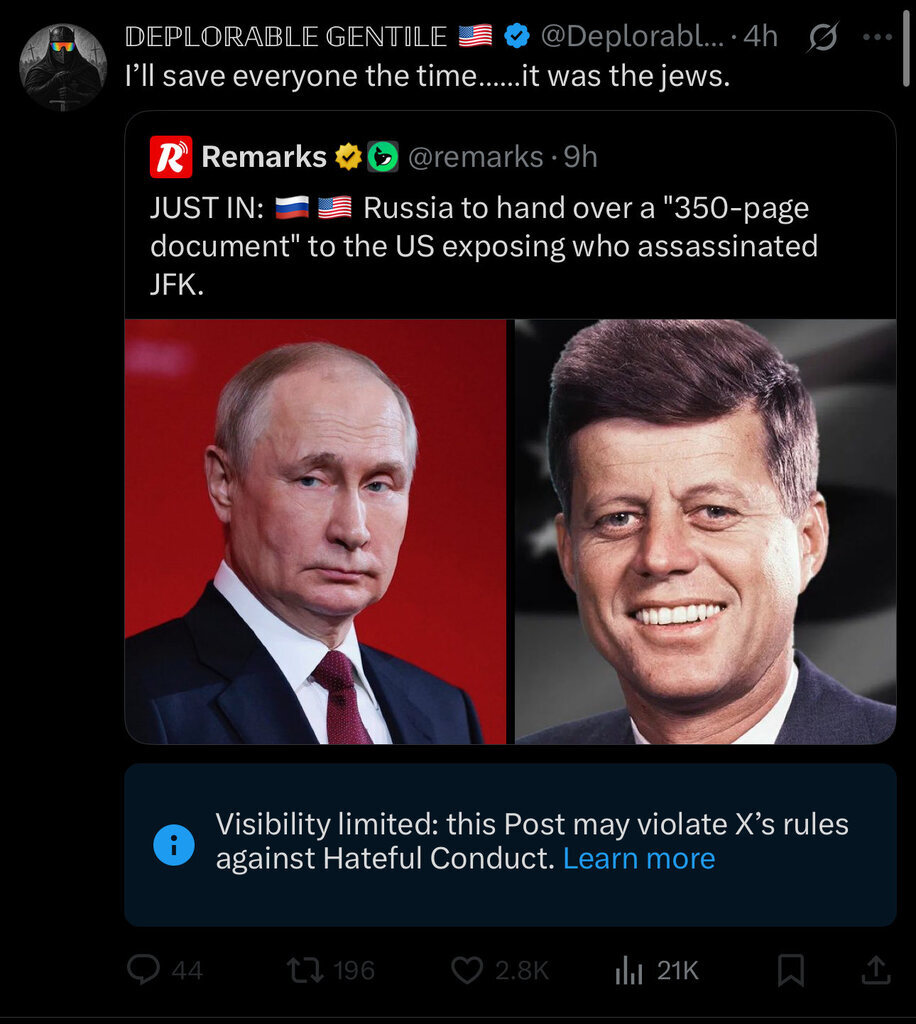Viewport: 916px width, 1024px height.
Task: Open the Learn more link
Action: click(x=639, y=859)
